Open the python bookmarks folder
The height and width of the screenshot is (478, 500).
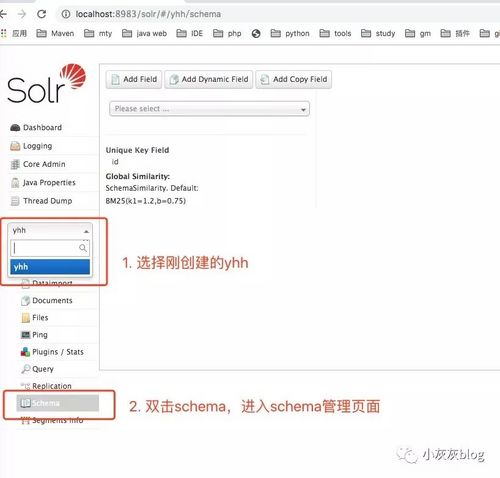click(290, 33)
